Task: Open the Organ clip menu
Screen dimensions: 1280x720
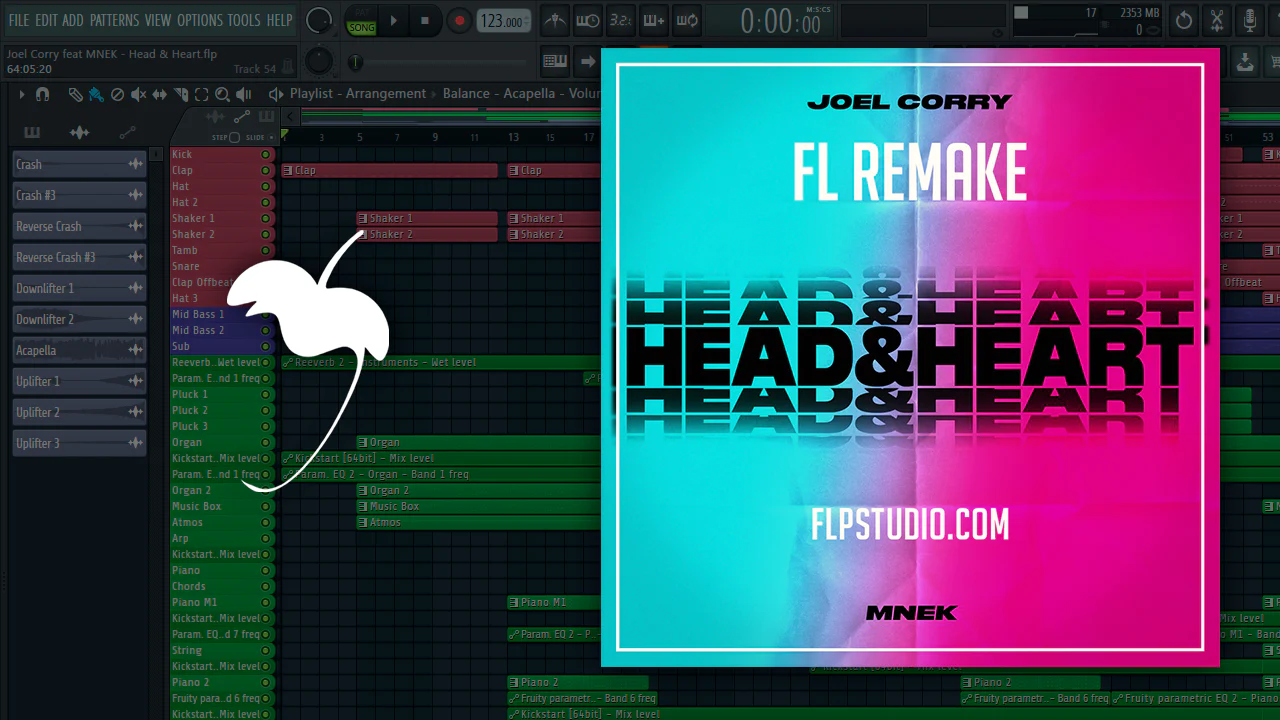Action: point(363,442)
